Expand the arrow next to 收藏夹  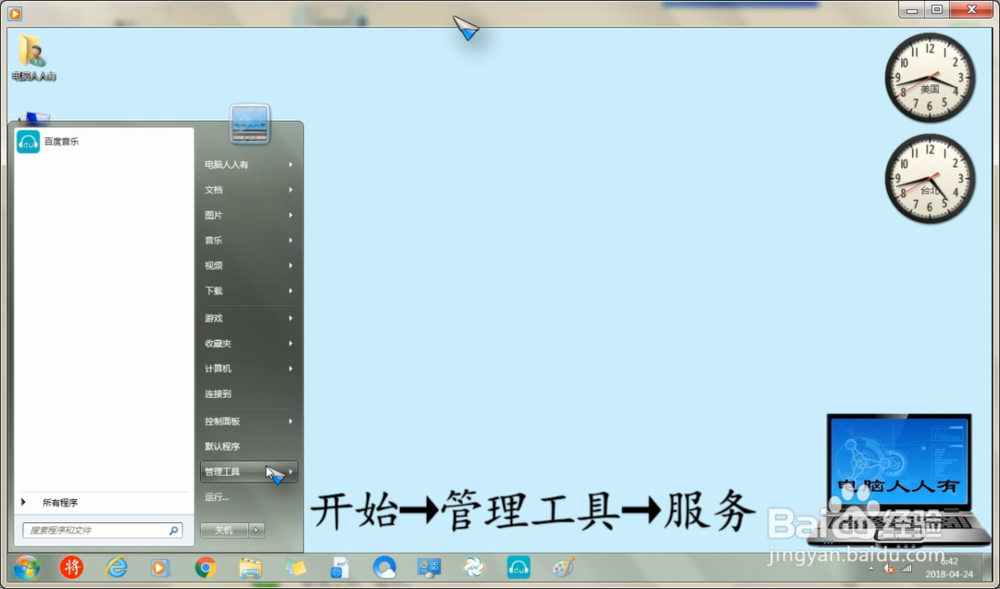pyautogui.click(x=291, y=344)
